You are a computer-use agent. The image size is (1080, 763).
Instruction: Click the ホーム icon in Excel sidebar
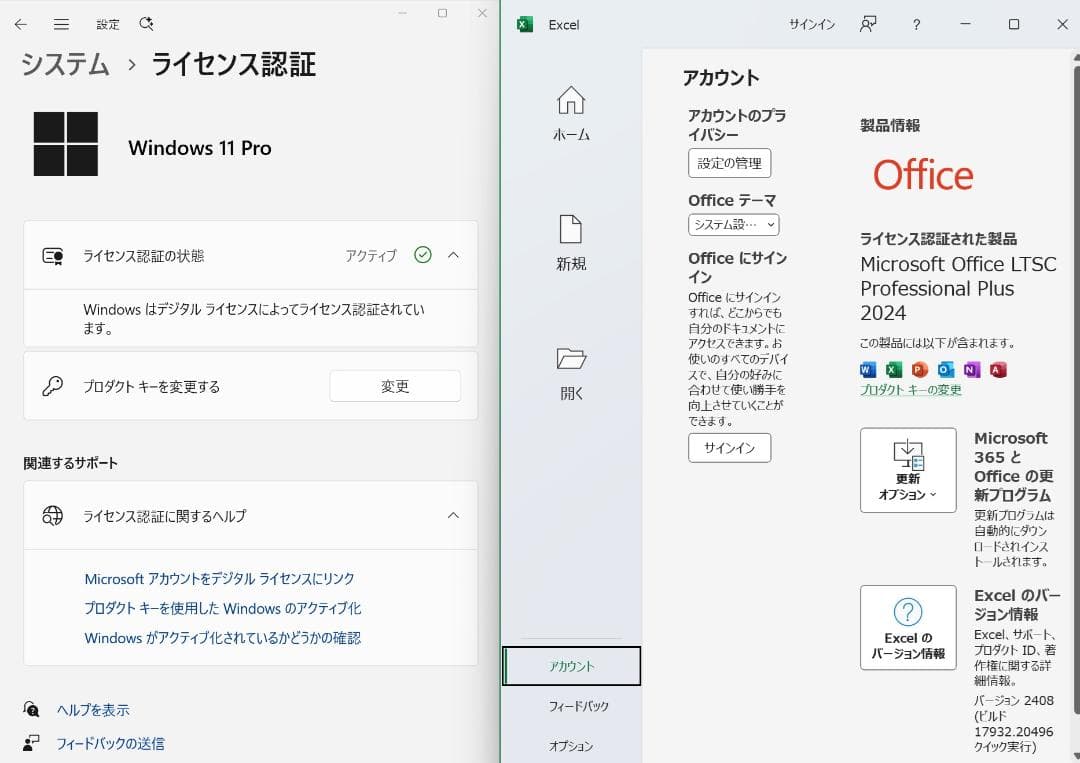pos(570,100)
